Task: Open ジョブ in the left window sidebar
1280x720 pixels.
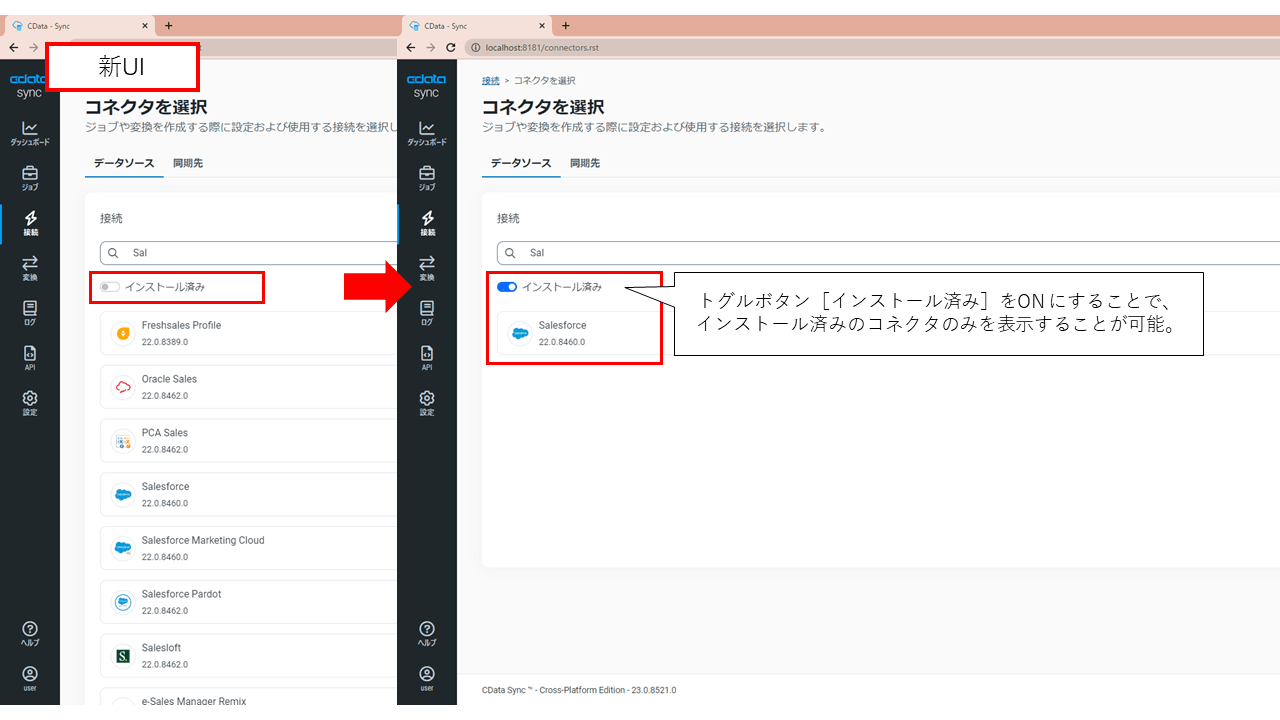Action: [30, 178]
